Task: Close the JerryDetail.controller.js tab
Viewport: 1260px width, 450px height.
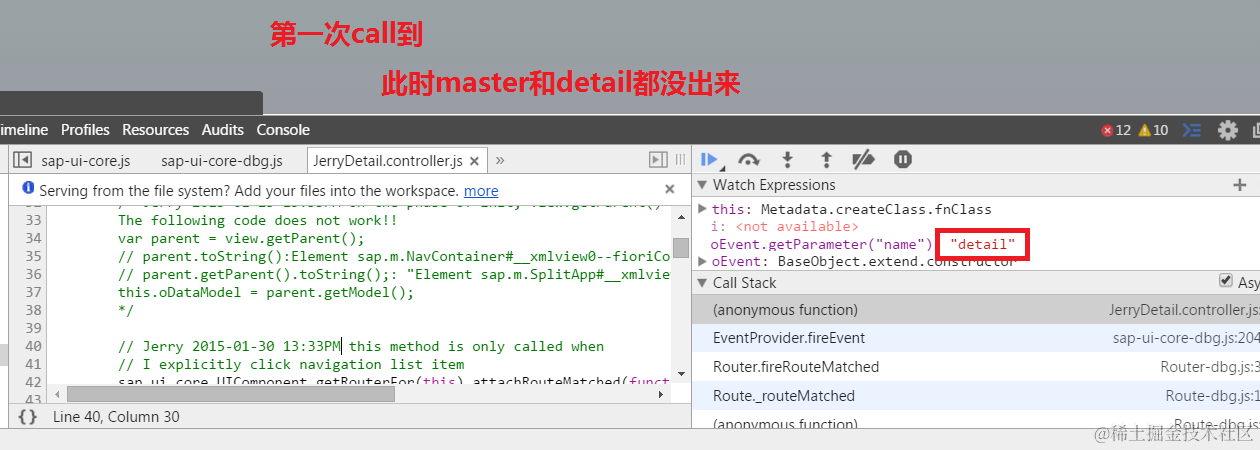Action: [x=474, y=160]
